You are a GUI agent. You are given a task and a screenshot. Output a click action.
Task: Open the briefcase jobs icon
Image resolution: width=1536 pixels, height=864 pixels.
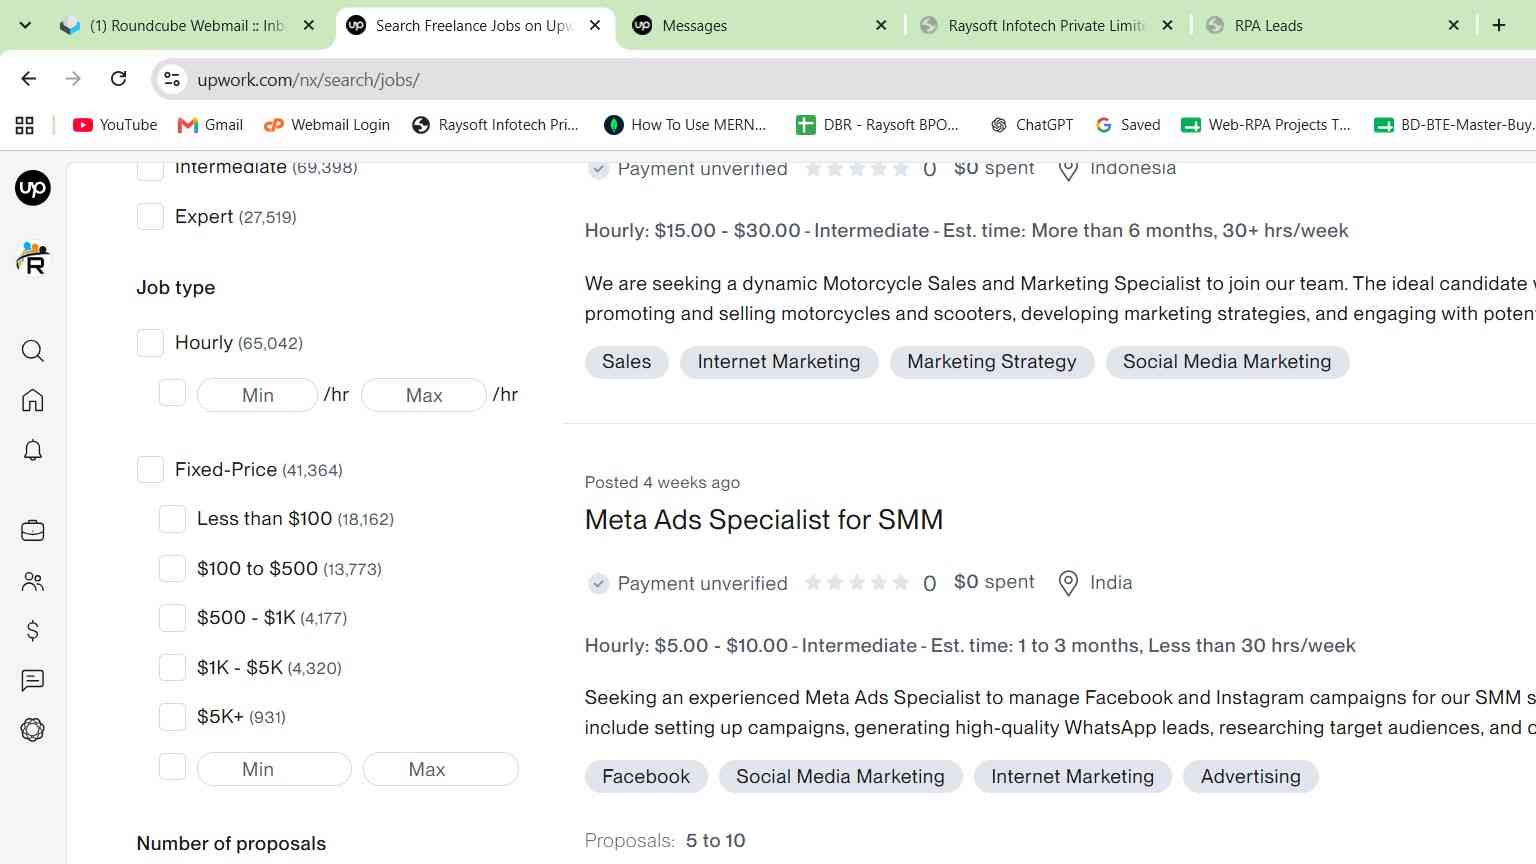[33, 531]
